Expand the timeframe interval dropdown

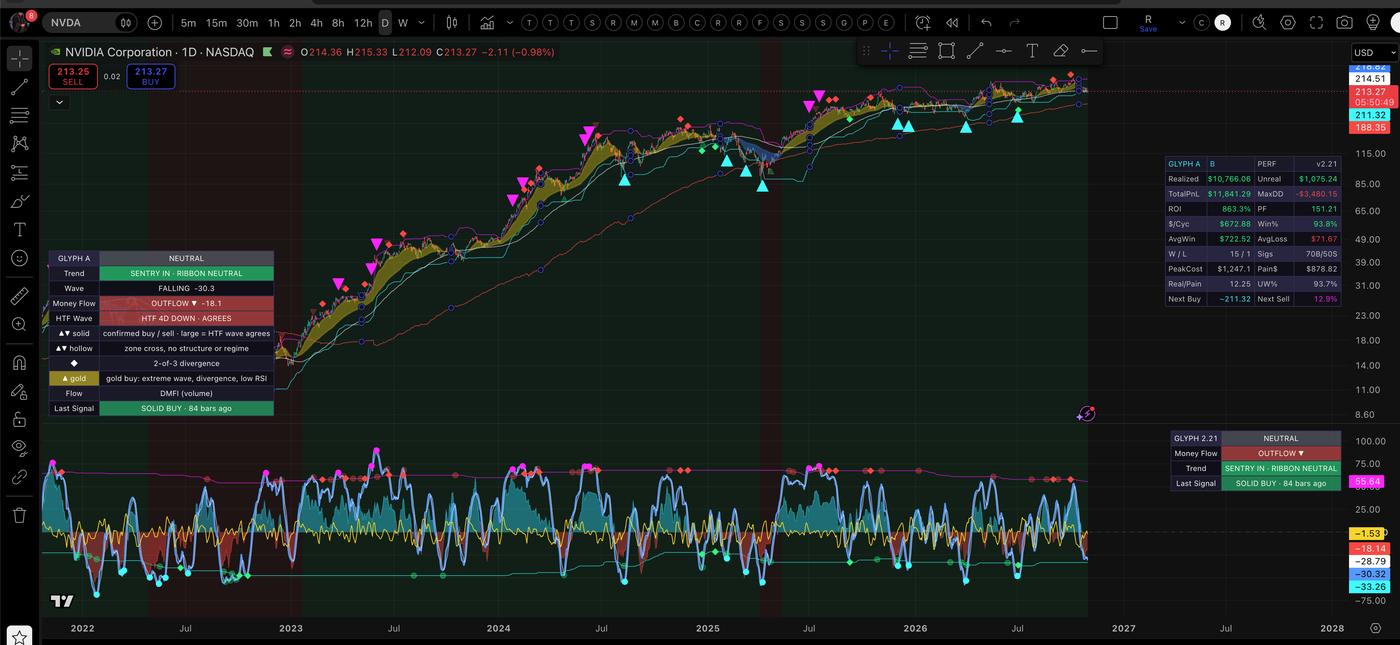422,22
